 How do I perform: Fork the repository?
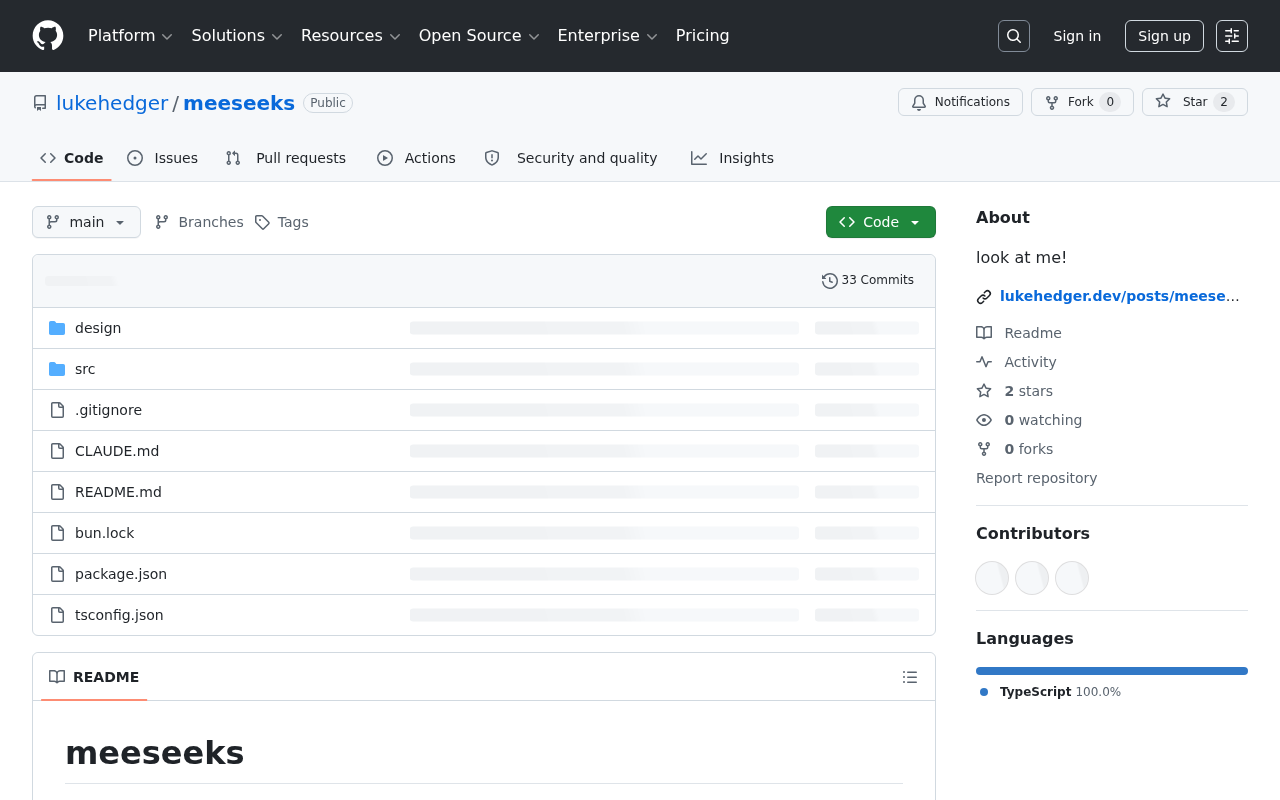[x=1082, y=102]
